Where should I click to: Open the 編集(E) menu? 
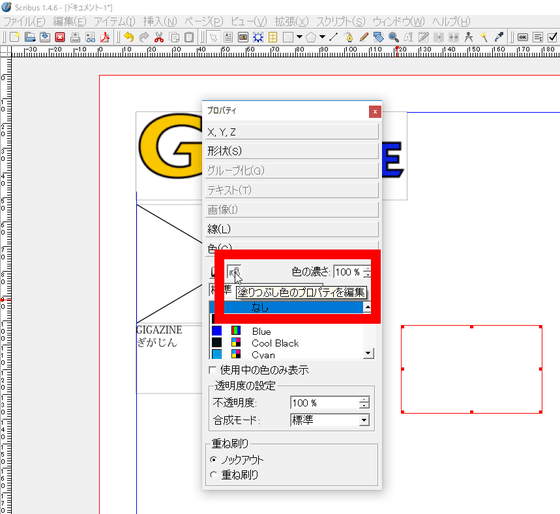(70, 22)
